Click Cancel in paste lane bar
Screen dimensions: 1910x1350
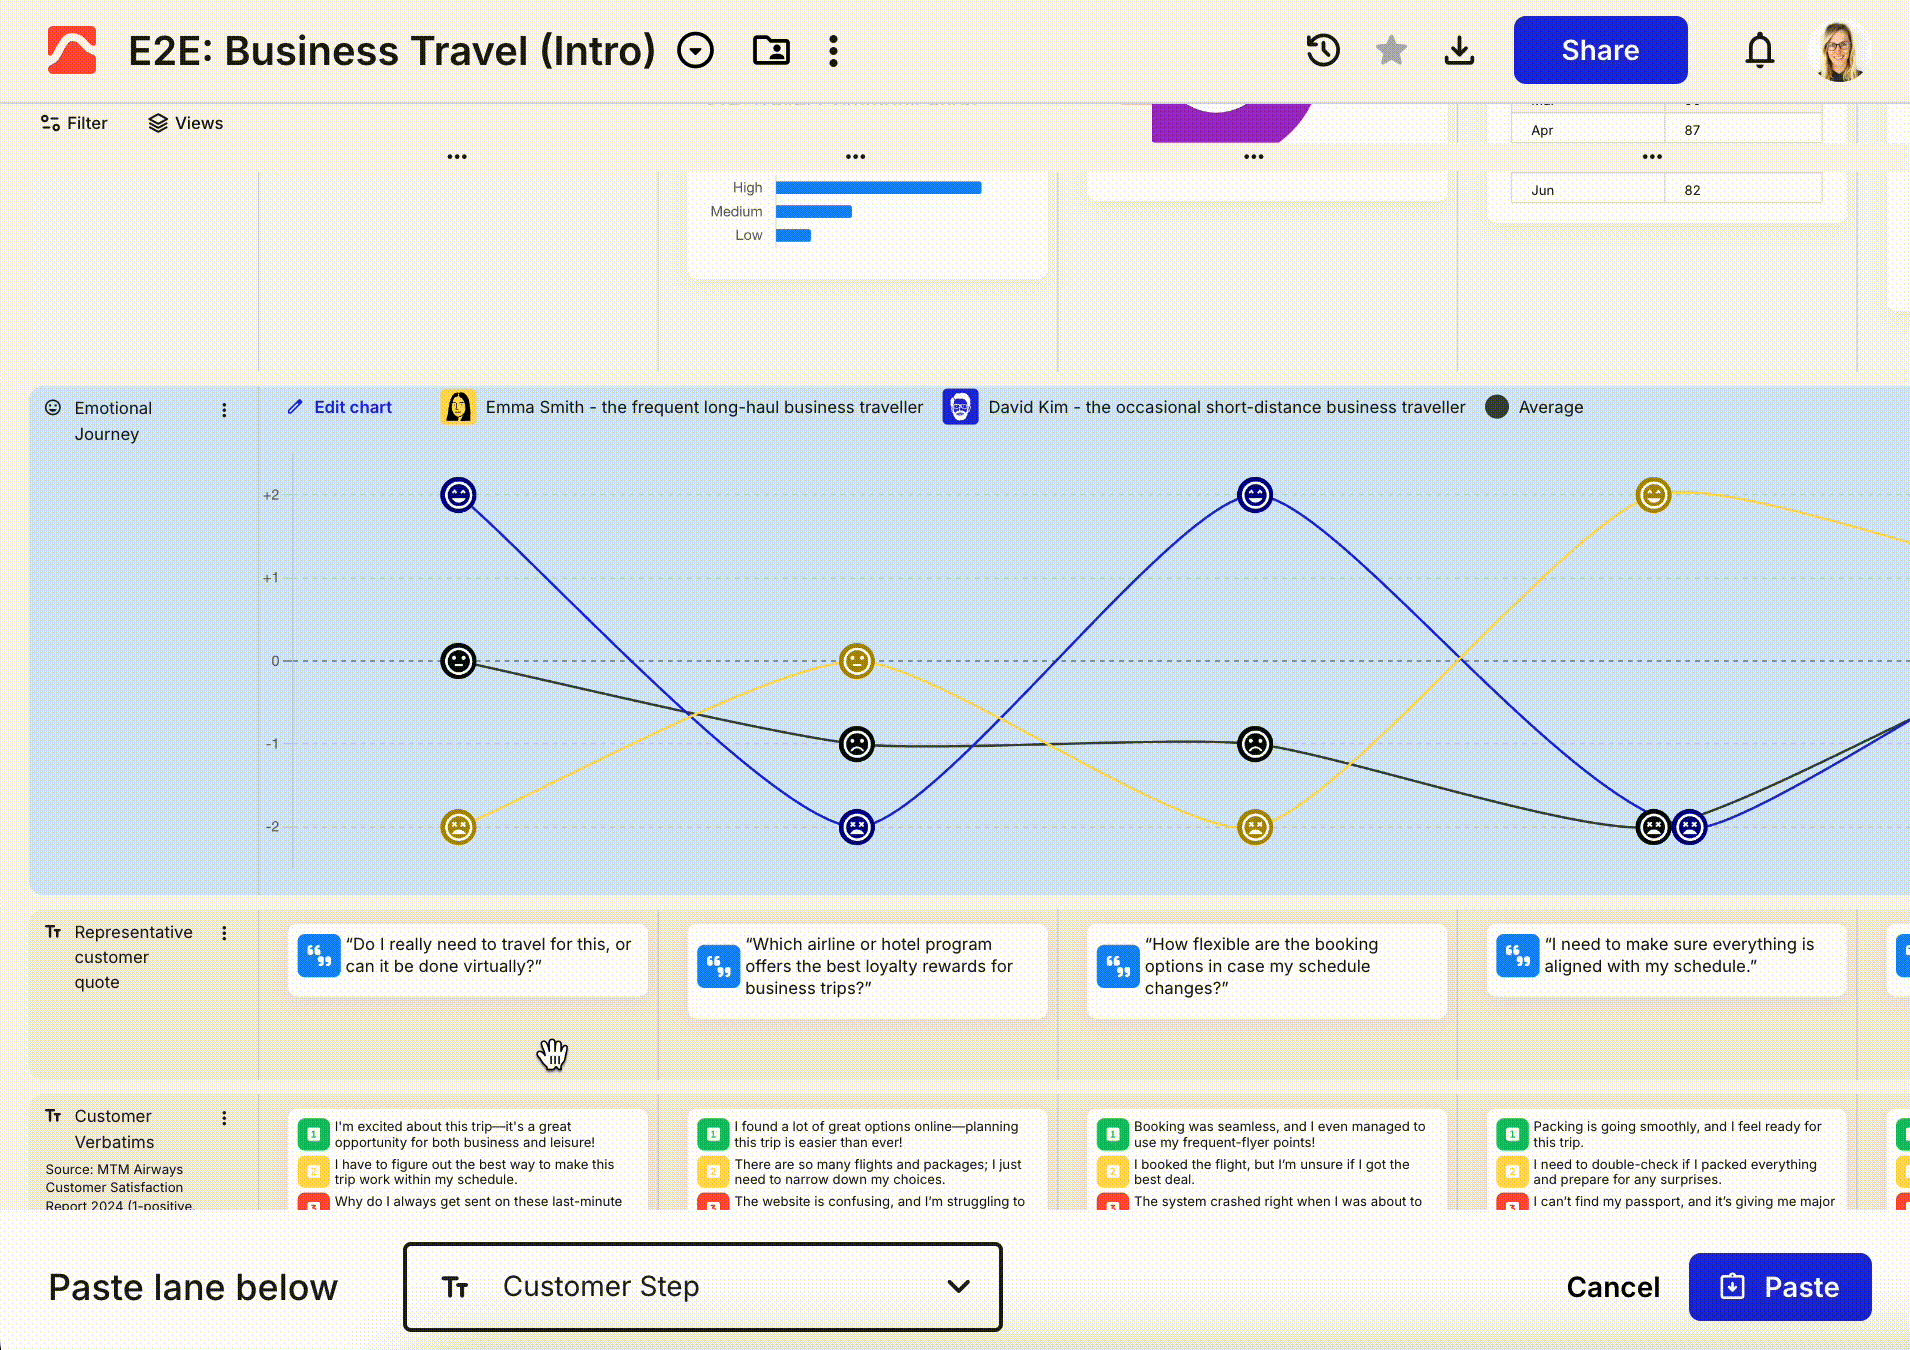[1613, 1287]
